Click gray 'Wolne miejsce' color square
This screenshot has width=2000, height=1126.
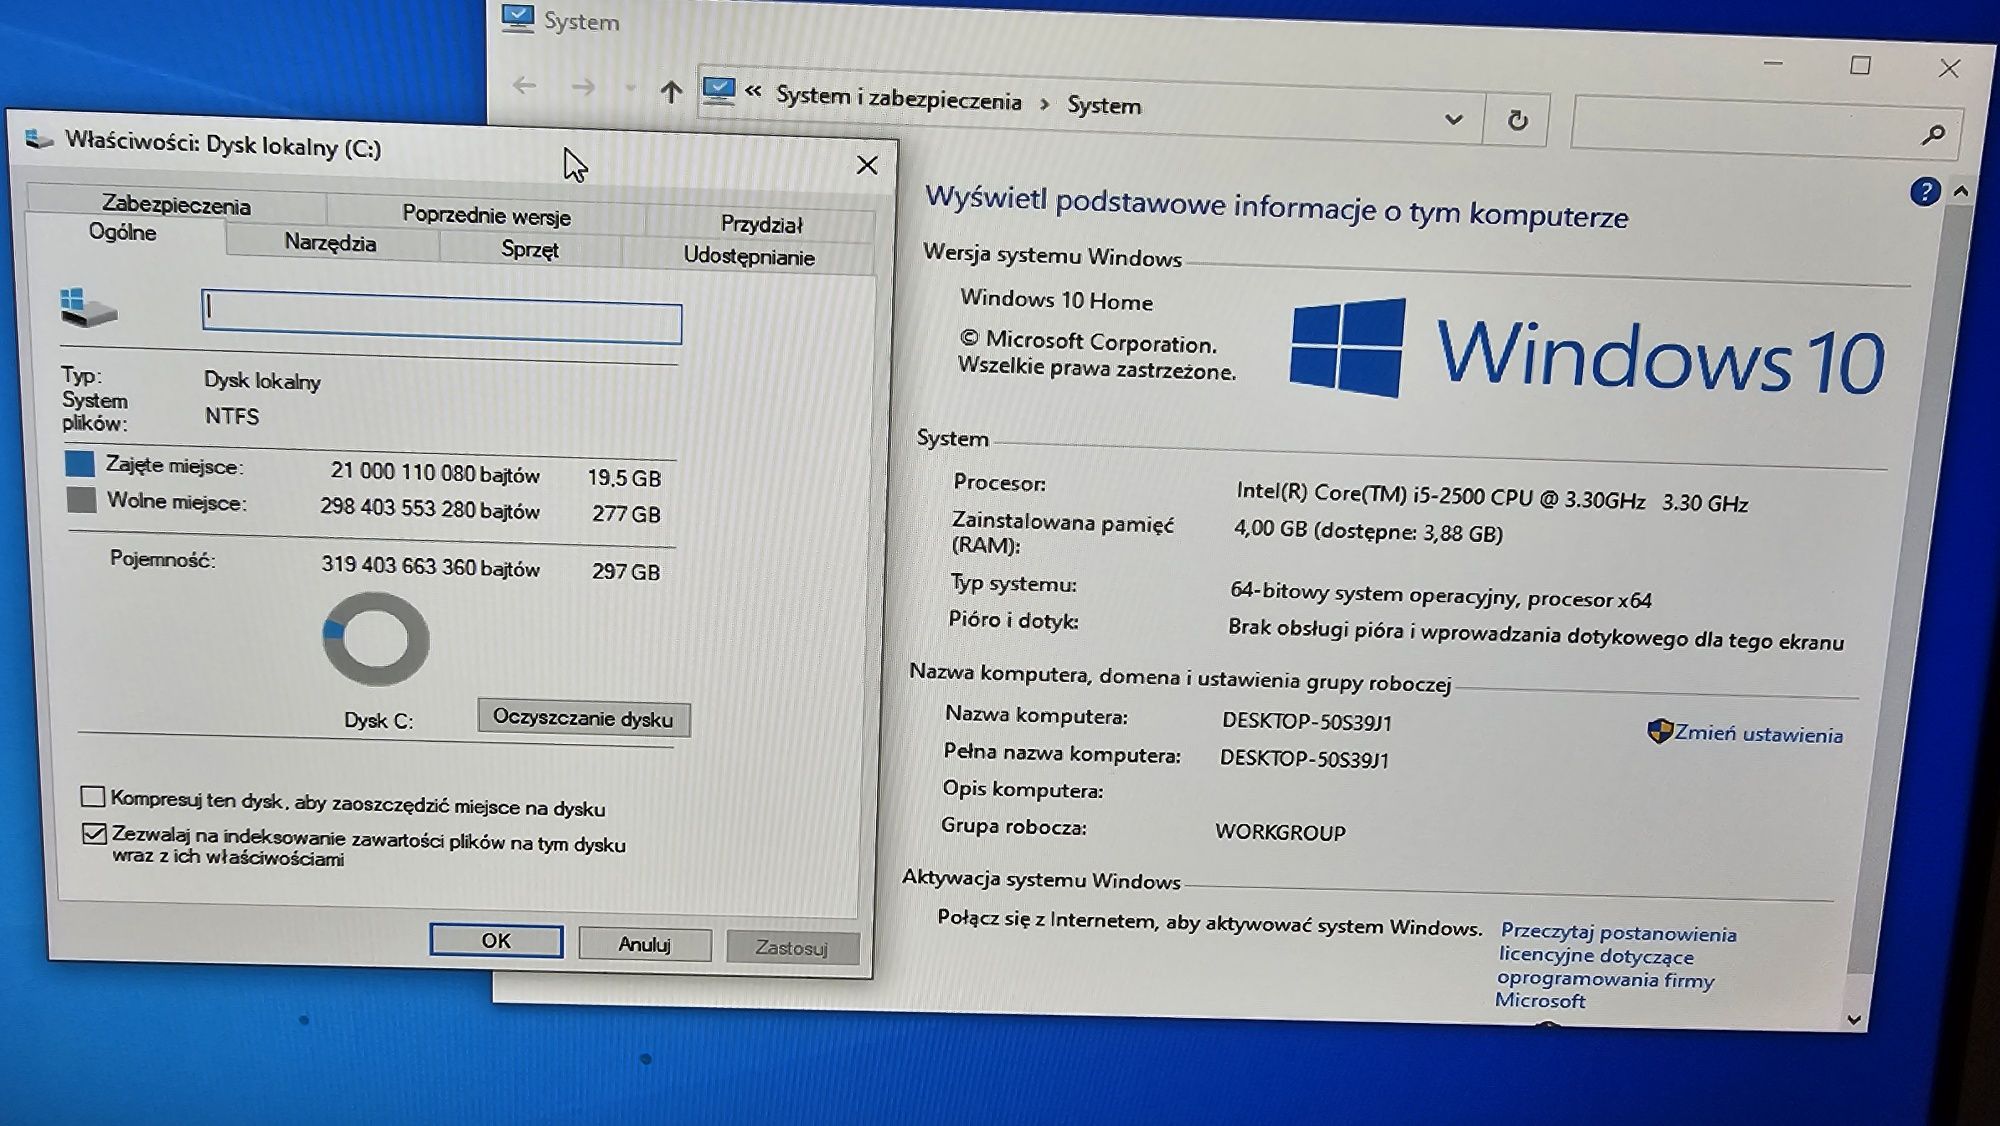(x=81, y=499)
